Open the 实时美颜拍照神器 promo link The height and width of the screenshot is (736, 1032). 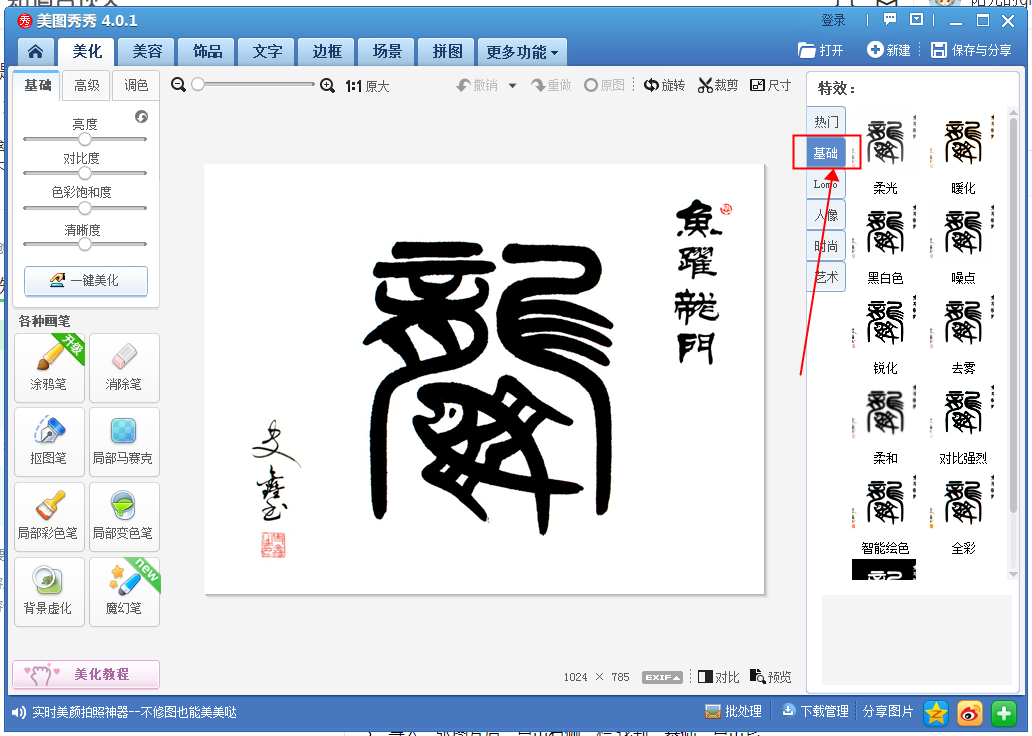coord(134,712)
